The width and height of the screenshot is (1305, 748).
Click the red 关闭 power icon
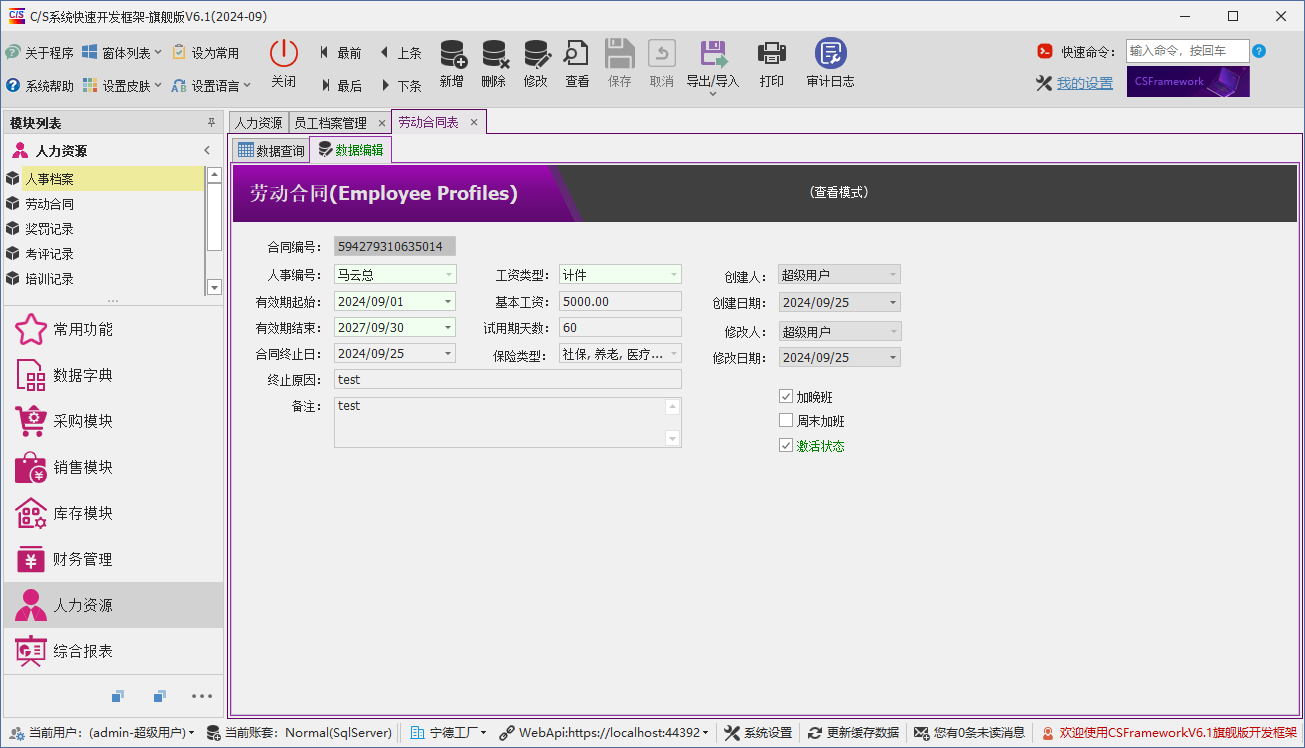pyautogui.click(x=284, y=54)
